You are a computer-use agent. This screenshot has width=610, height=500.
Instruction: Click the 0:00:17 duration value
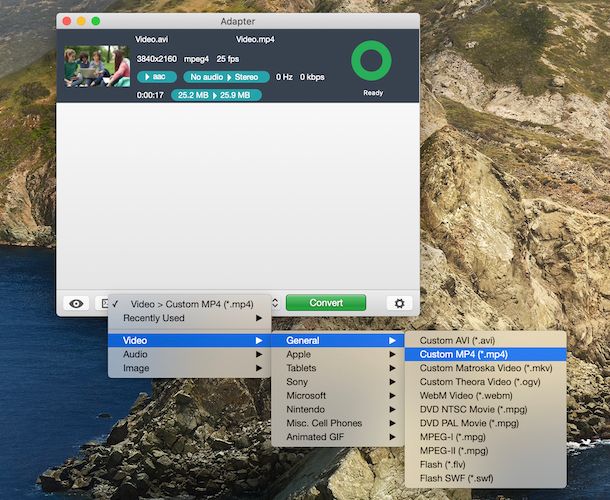(150, 95)
